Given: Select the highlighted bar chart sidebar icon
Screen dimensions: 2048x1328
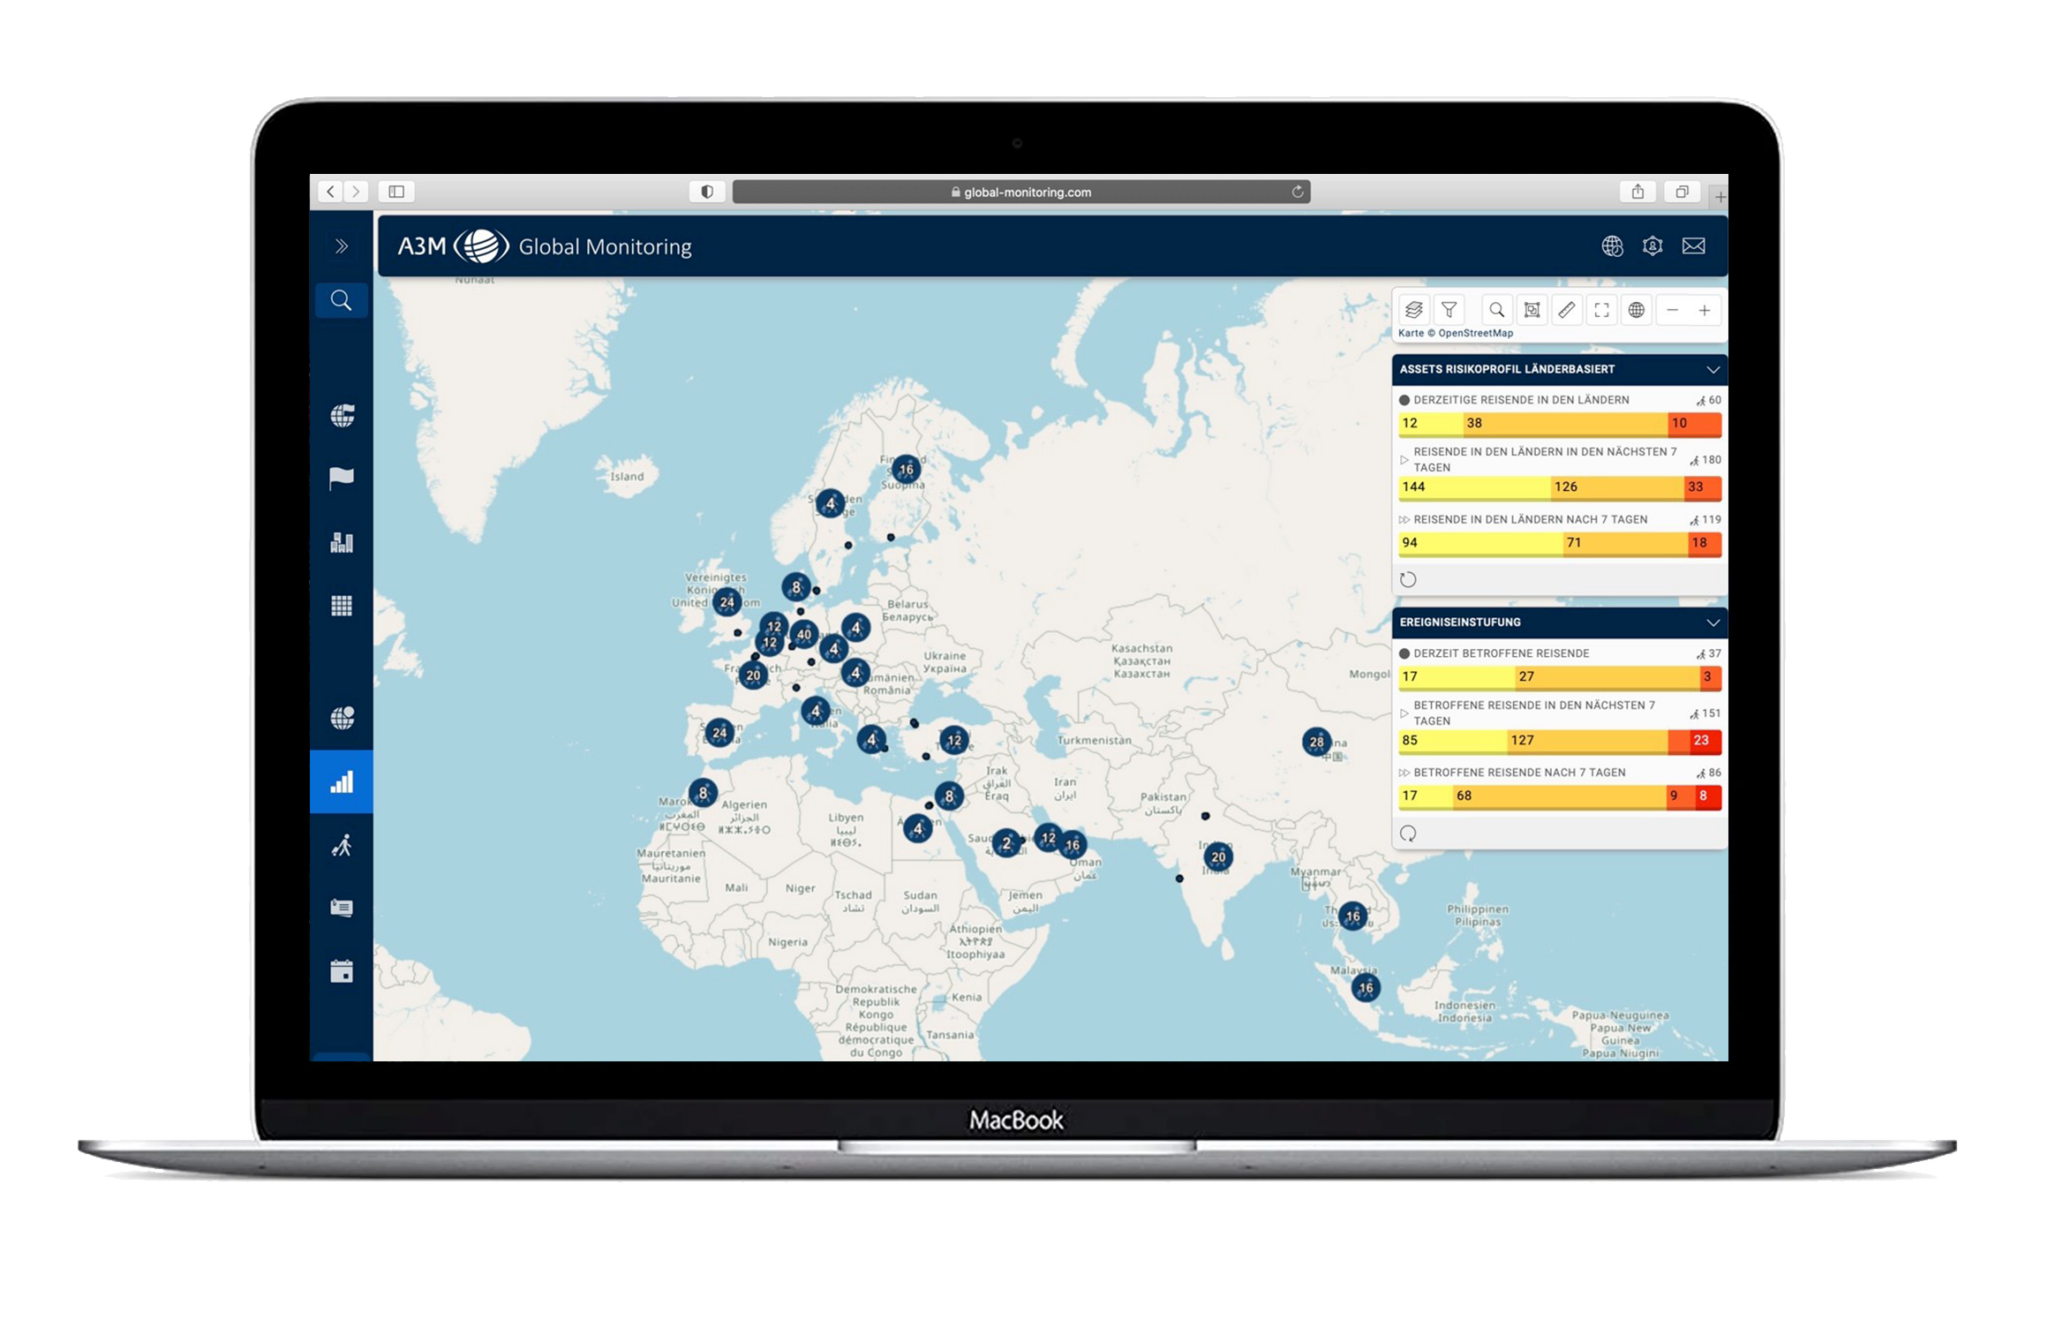Looking at the screenshot, I should coord(342,781).
